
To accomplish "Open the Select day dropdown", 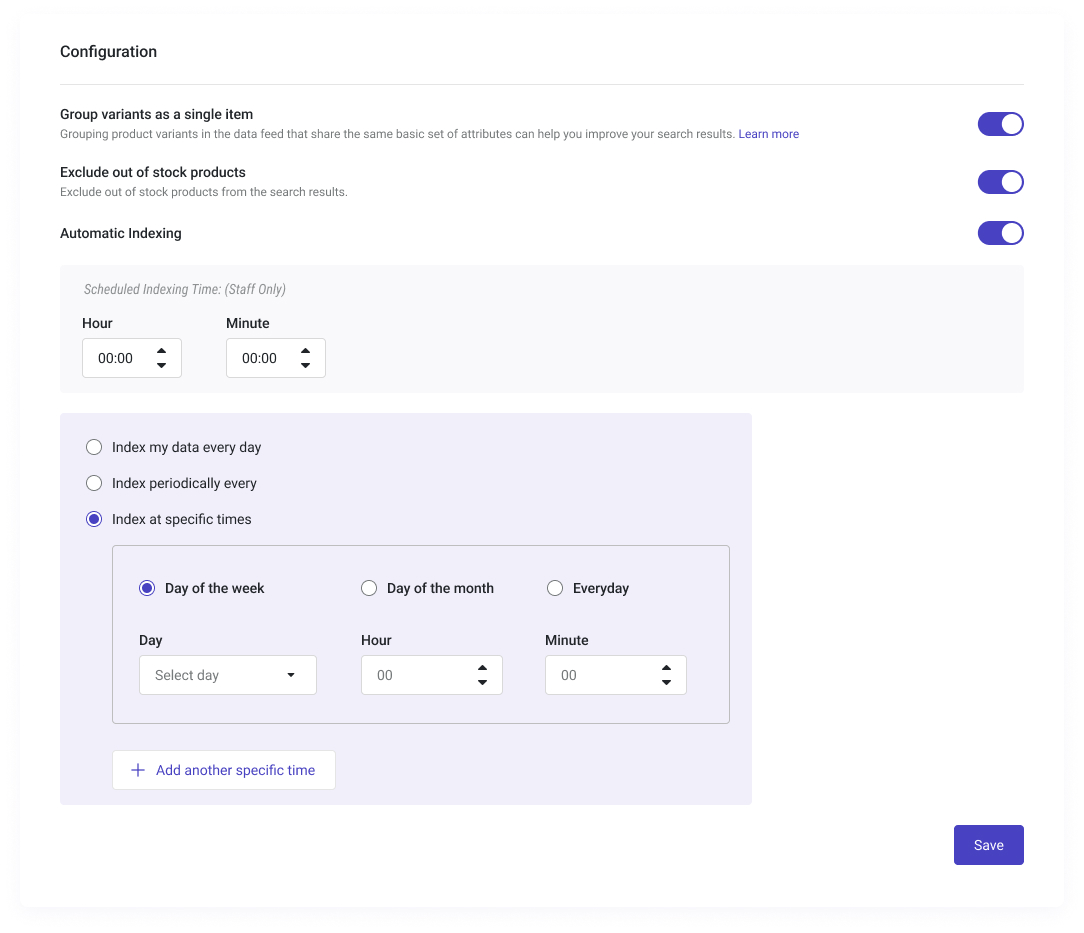I will (227, 675).
